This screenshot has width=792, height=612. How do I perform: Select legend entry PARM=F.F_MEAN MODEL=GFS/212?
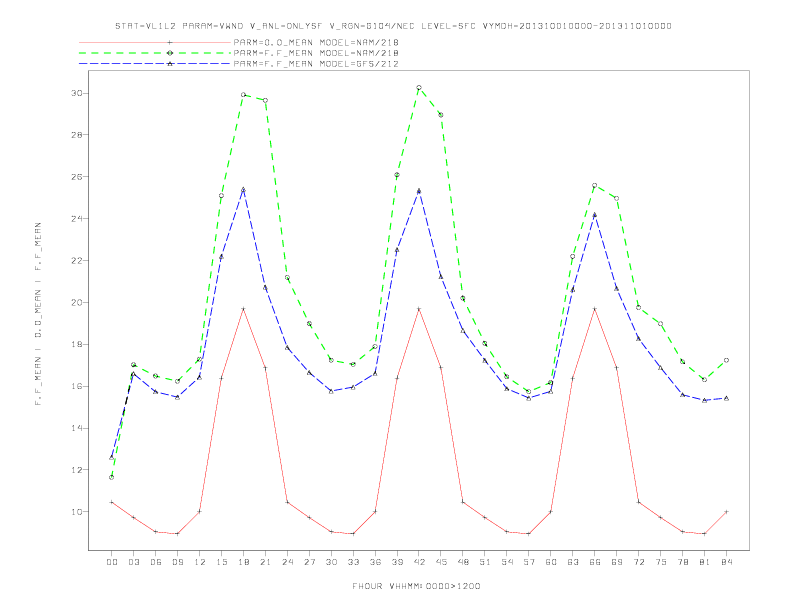pyautogui.click(x=316, y=64)
